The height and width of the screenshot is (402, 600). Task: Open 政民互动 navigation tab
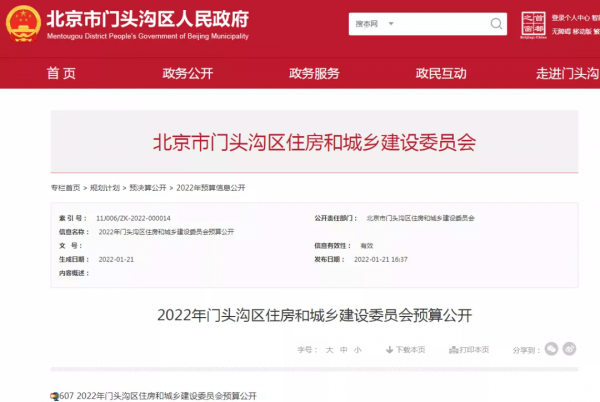pos(441,73)
